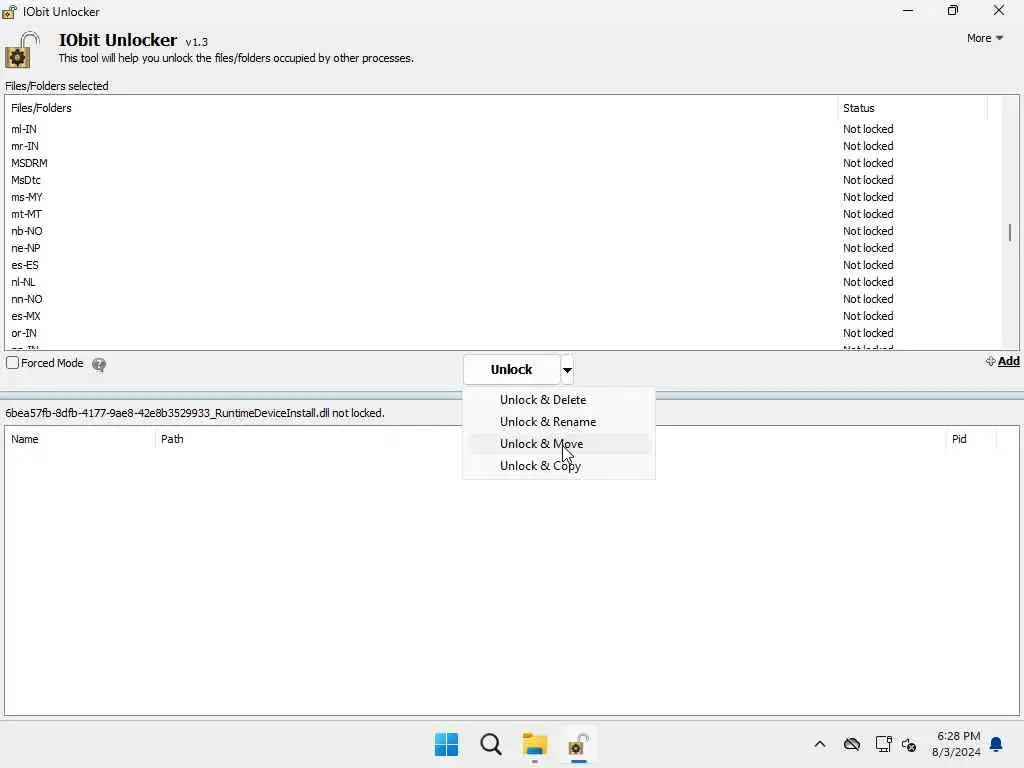
Task: Click the Pid column header
Action: coord(970,439)
